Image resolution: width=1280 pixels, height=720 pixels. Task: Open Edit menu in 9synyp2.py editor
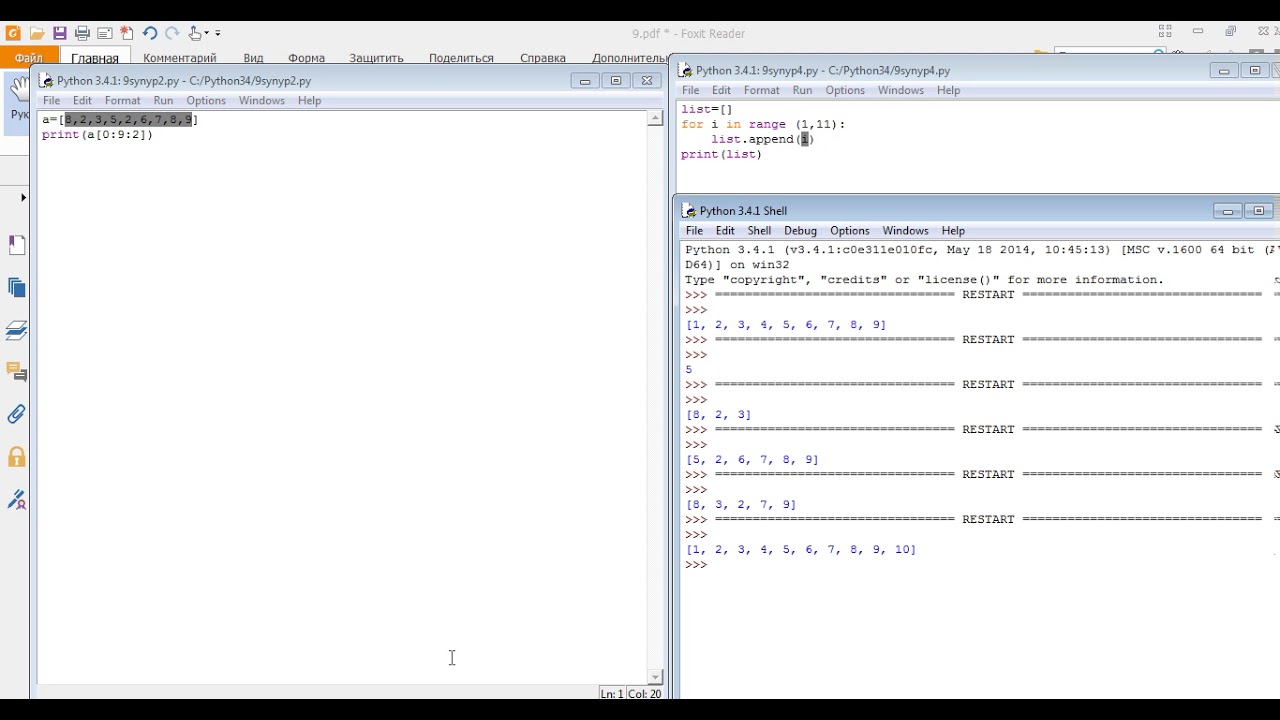[82, 100]
